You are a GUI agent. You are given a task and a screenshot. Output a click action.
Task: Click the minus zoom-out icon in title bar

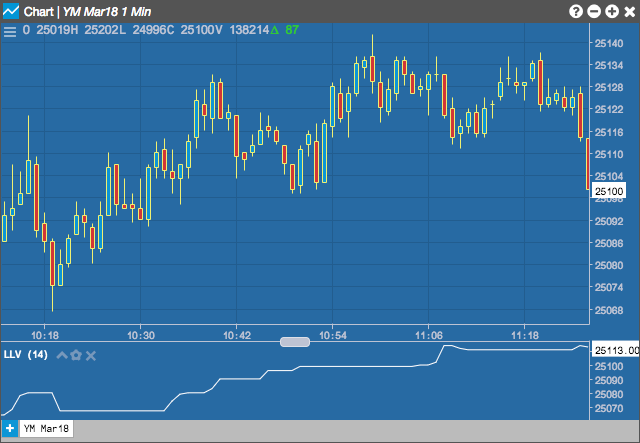[594, 11]
